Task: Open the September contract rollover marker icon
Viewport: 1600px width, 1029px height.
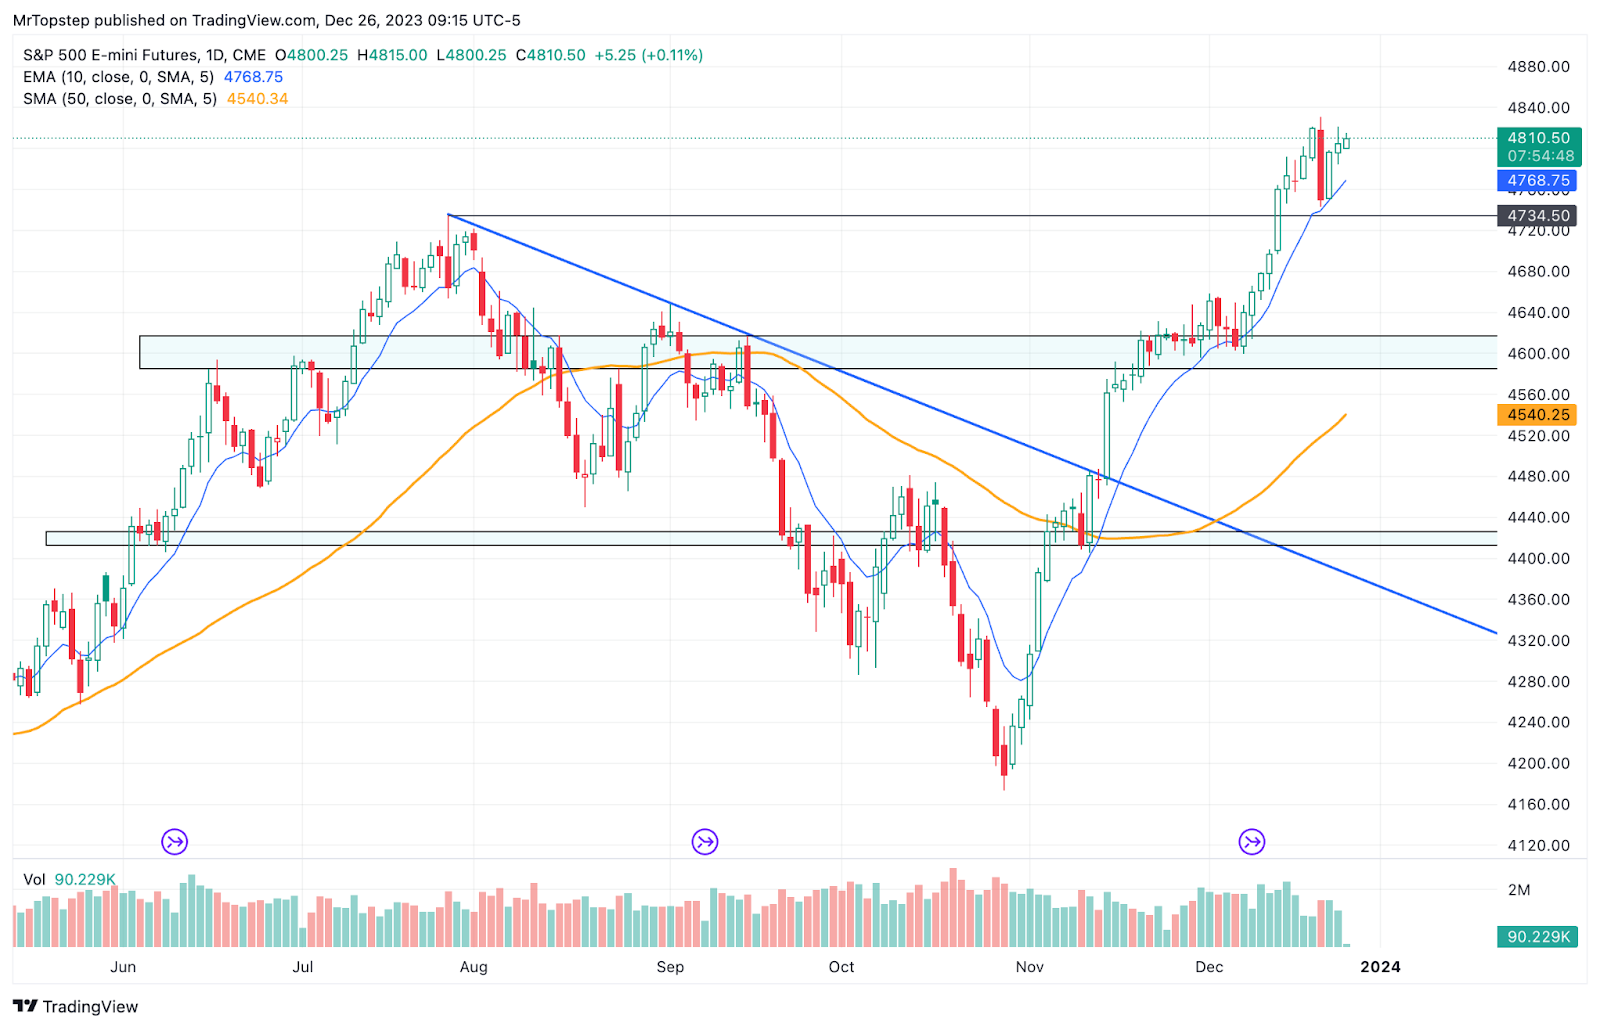Action: point(705,842)
